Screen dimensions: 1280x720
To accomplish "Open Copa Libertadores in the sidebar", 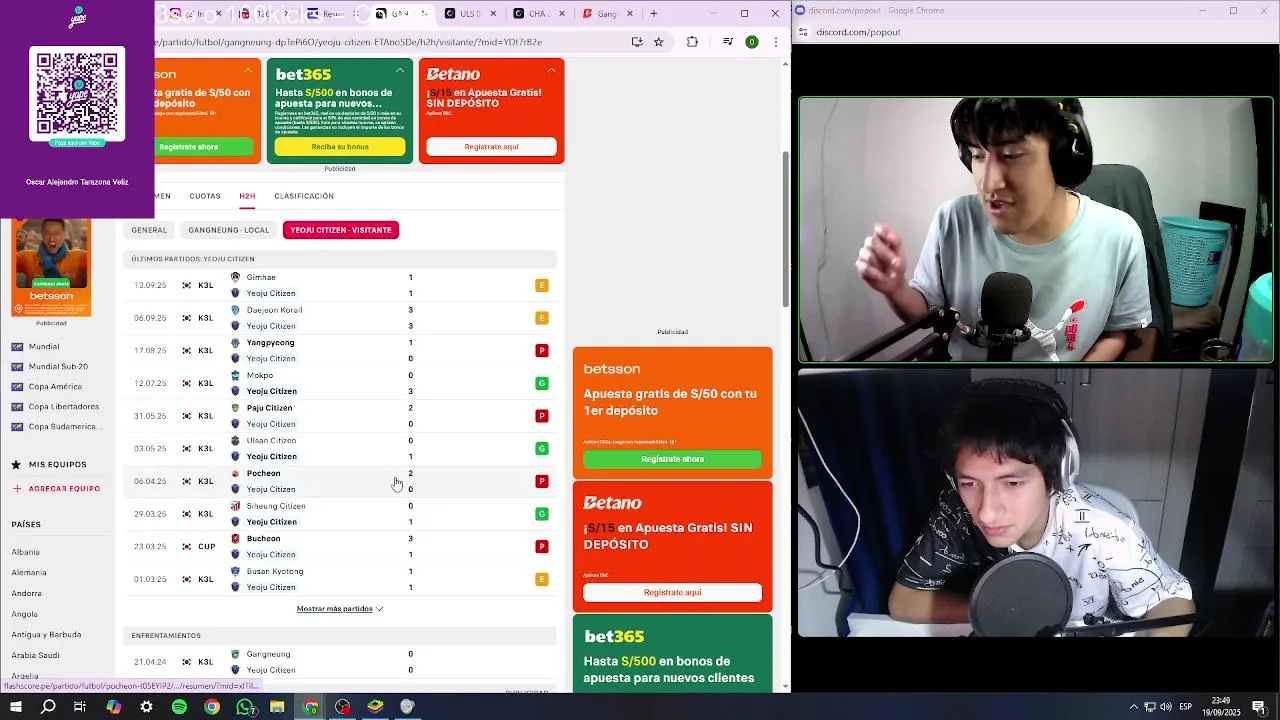I will (x=64, y=407).
